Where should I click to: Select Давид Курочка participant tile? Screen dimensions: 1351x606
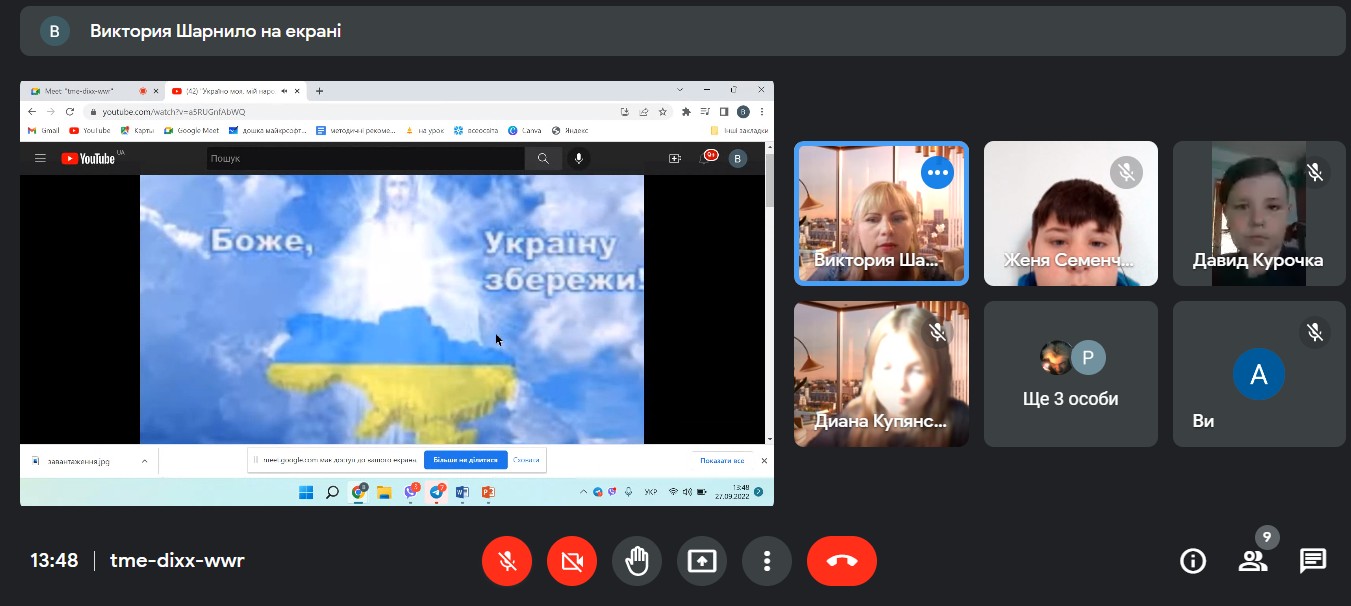tap(1259, 213)
